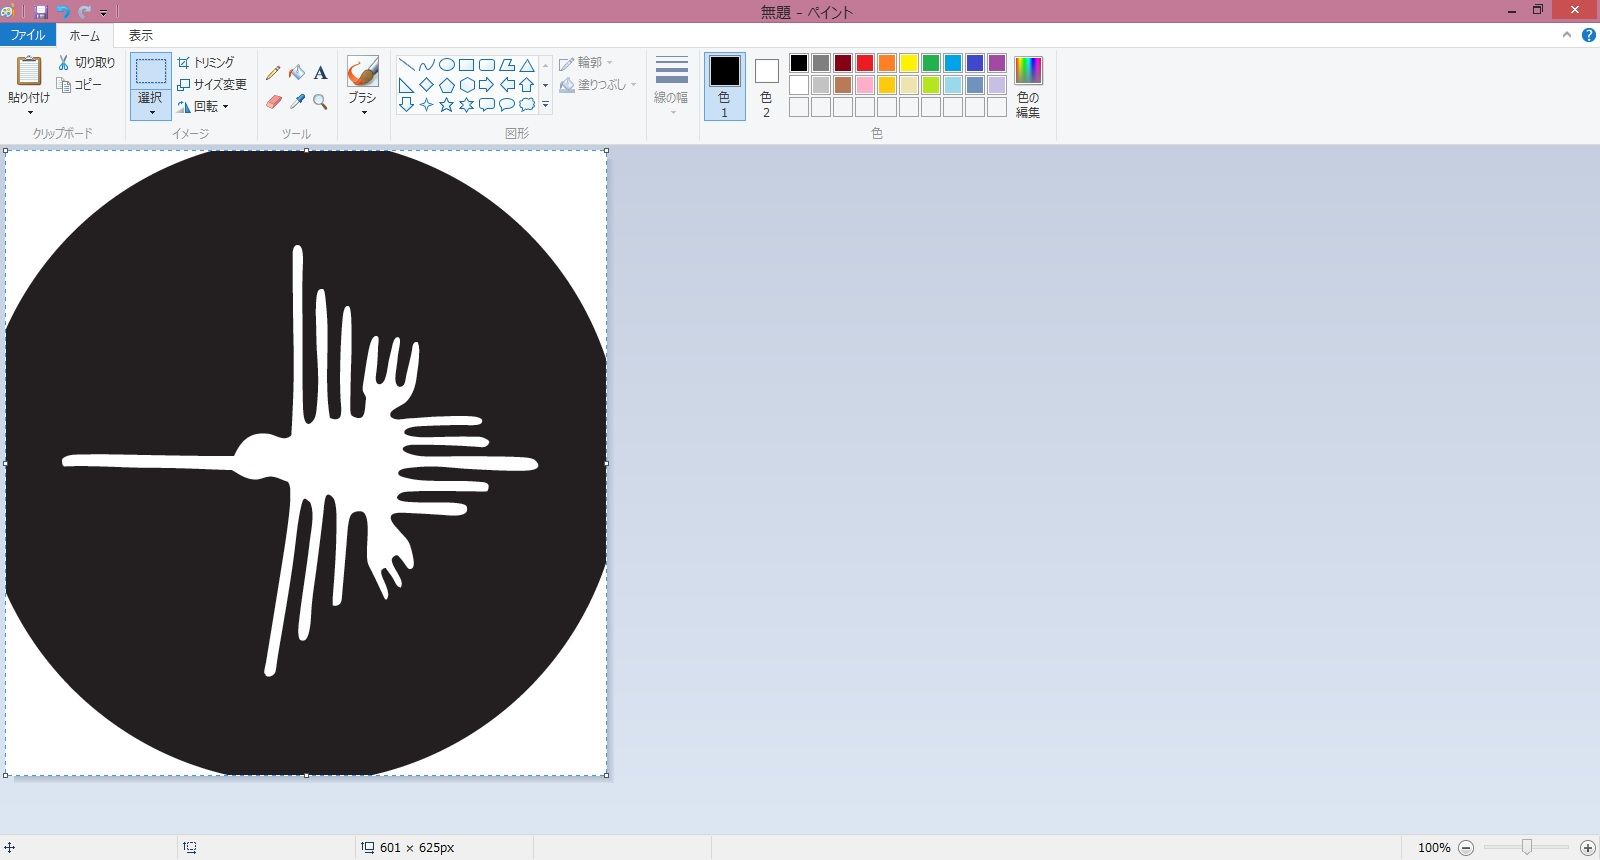Choose the Six-point star shape

(467, 105)
